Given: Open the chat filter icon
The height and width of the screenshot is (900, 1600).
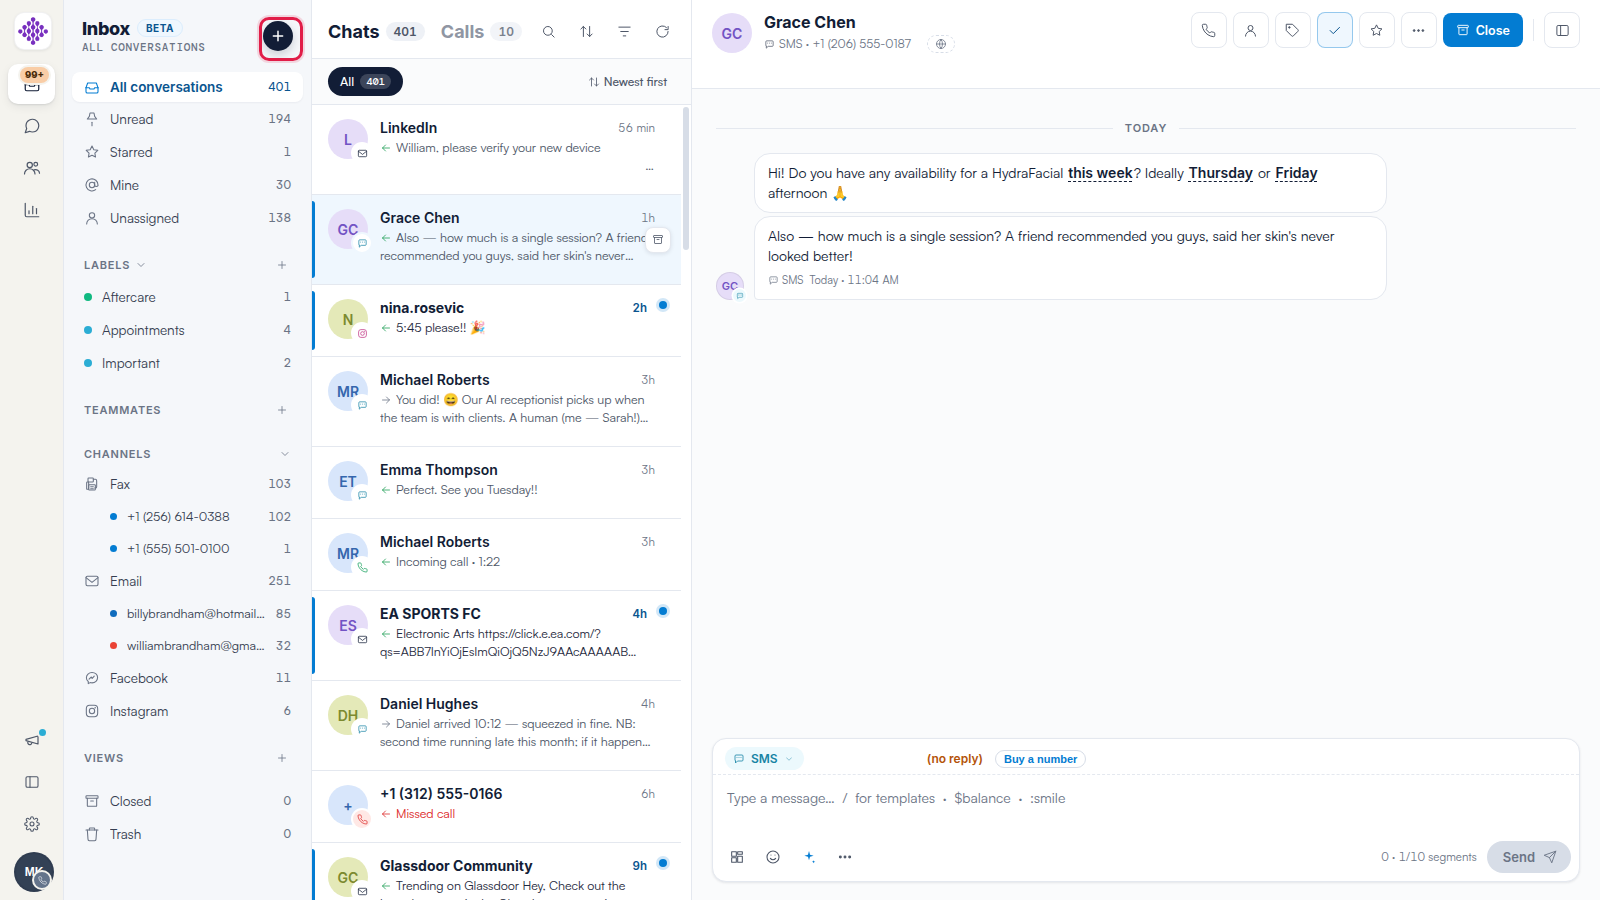Looking at the screenshot, I should coord(624,32).
